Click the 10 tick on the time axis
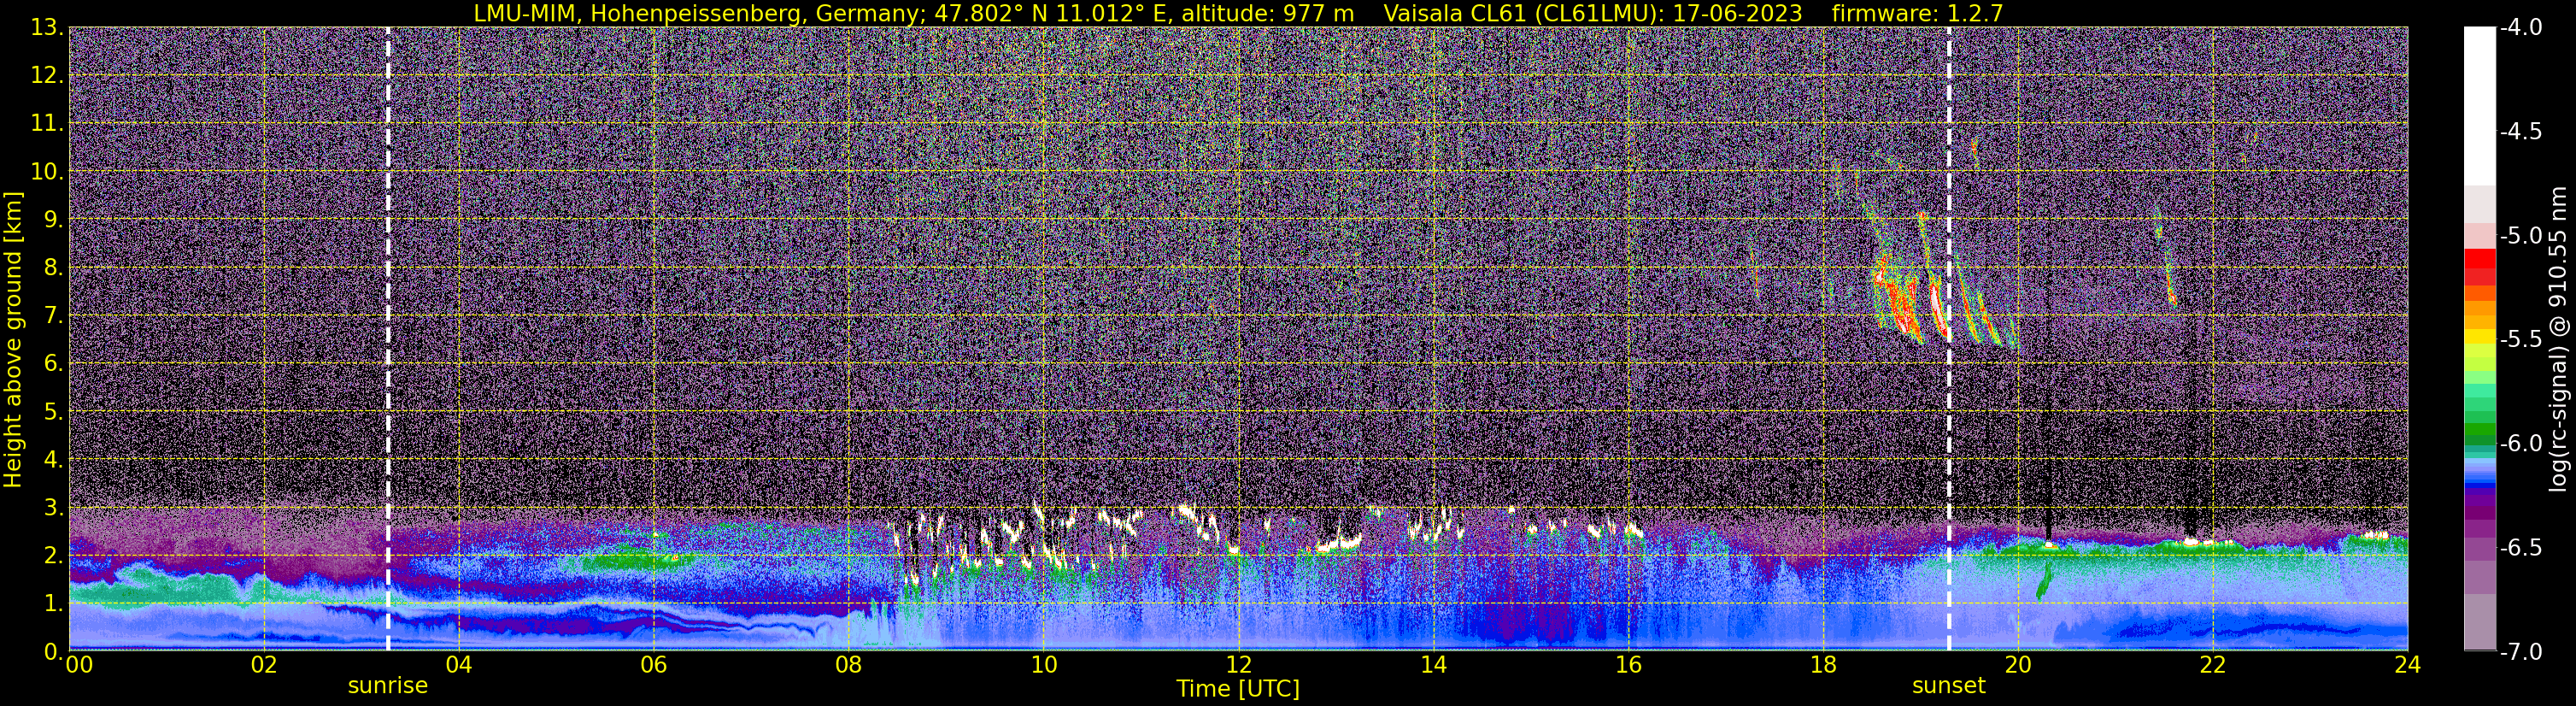The image size is (2576, 706). coord(1043,665)
